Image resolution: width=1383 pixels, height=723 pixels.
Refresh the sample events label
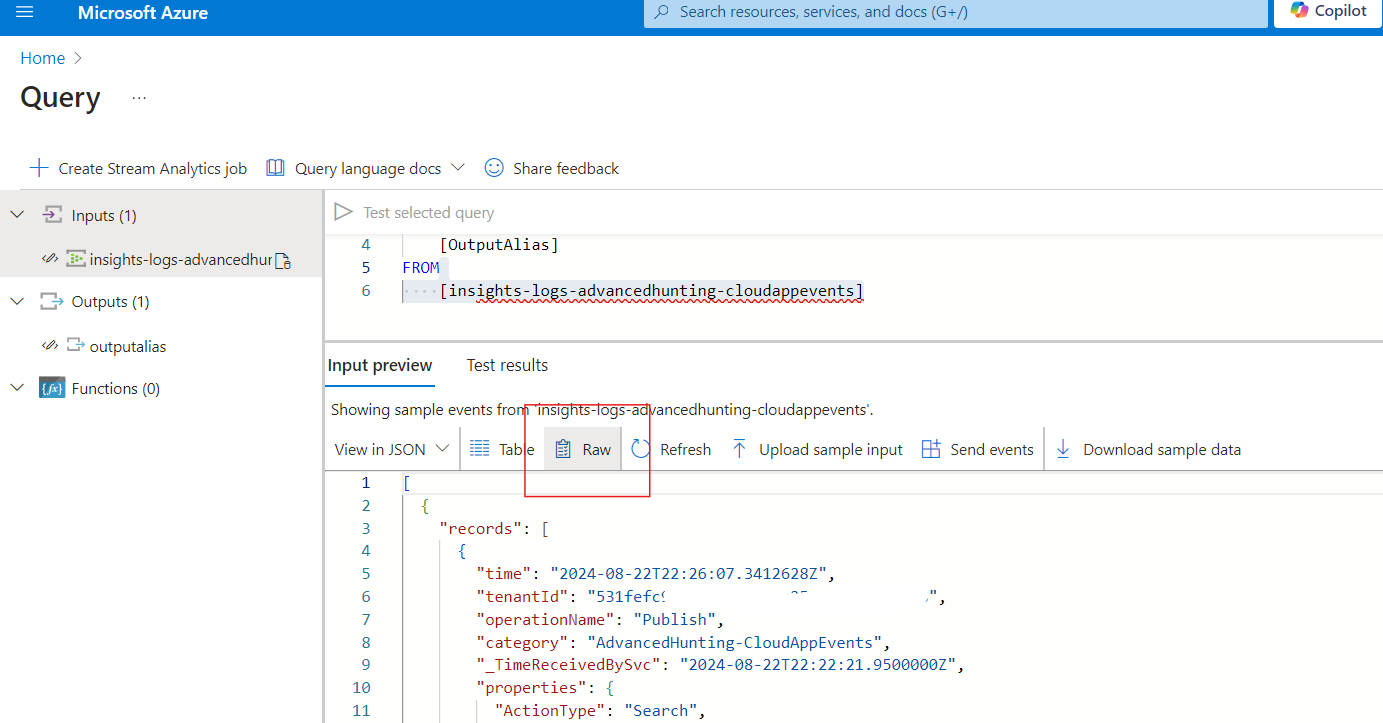[685, 450]
